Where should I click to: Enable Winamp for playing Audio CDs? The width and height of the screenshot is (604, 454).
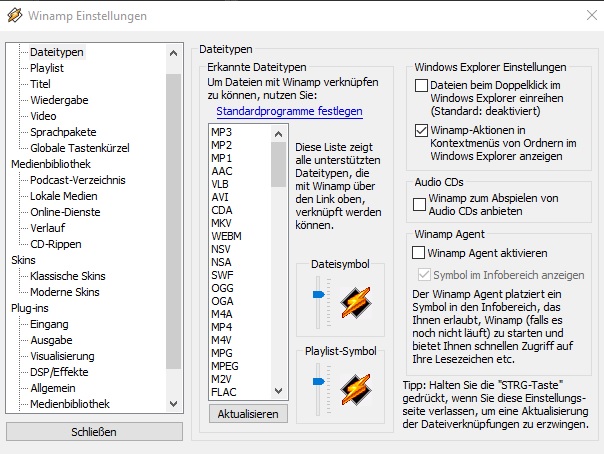pyautogui.click(x=419, y=204)
